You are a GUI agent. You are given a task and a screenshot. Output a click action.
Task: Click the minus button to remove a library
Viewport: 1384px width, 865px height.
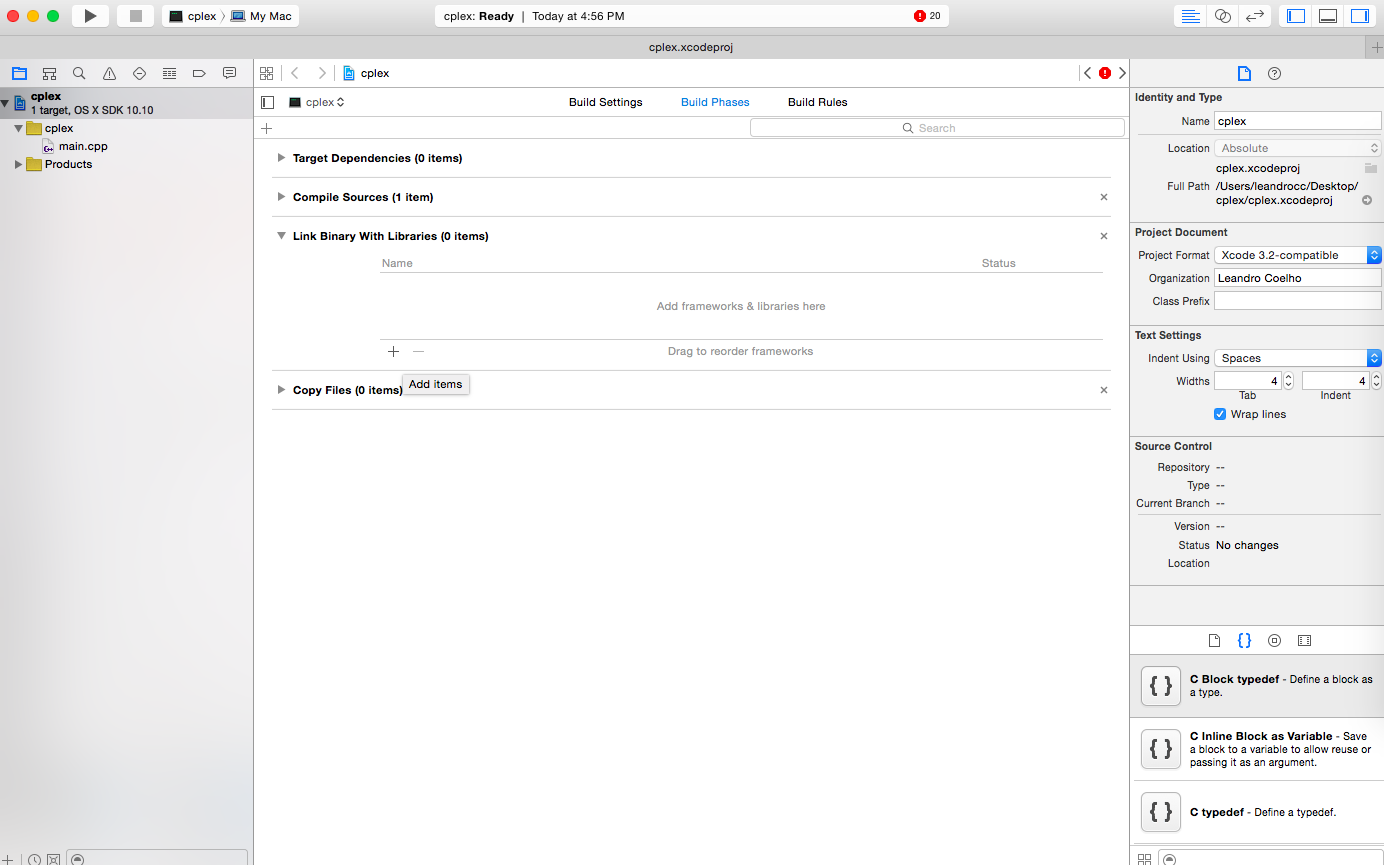click(x=418, y=351)
